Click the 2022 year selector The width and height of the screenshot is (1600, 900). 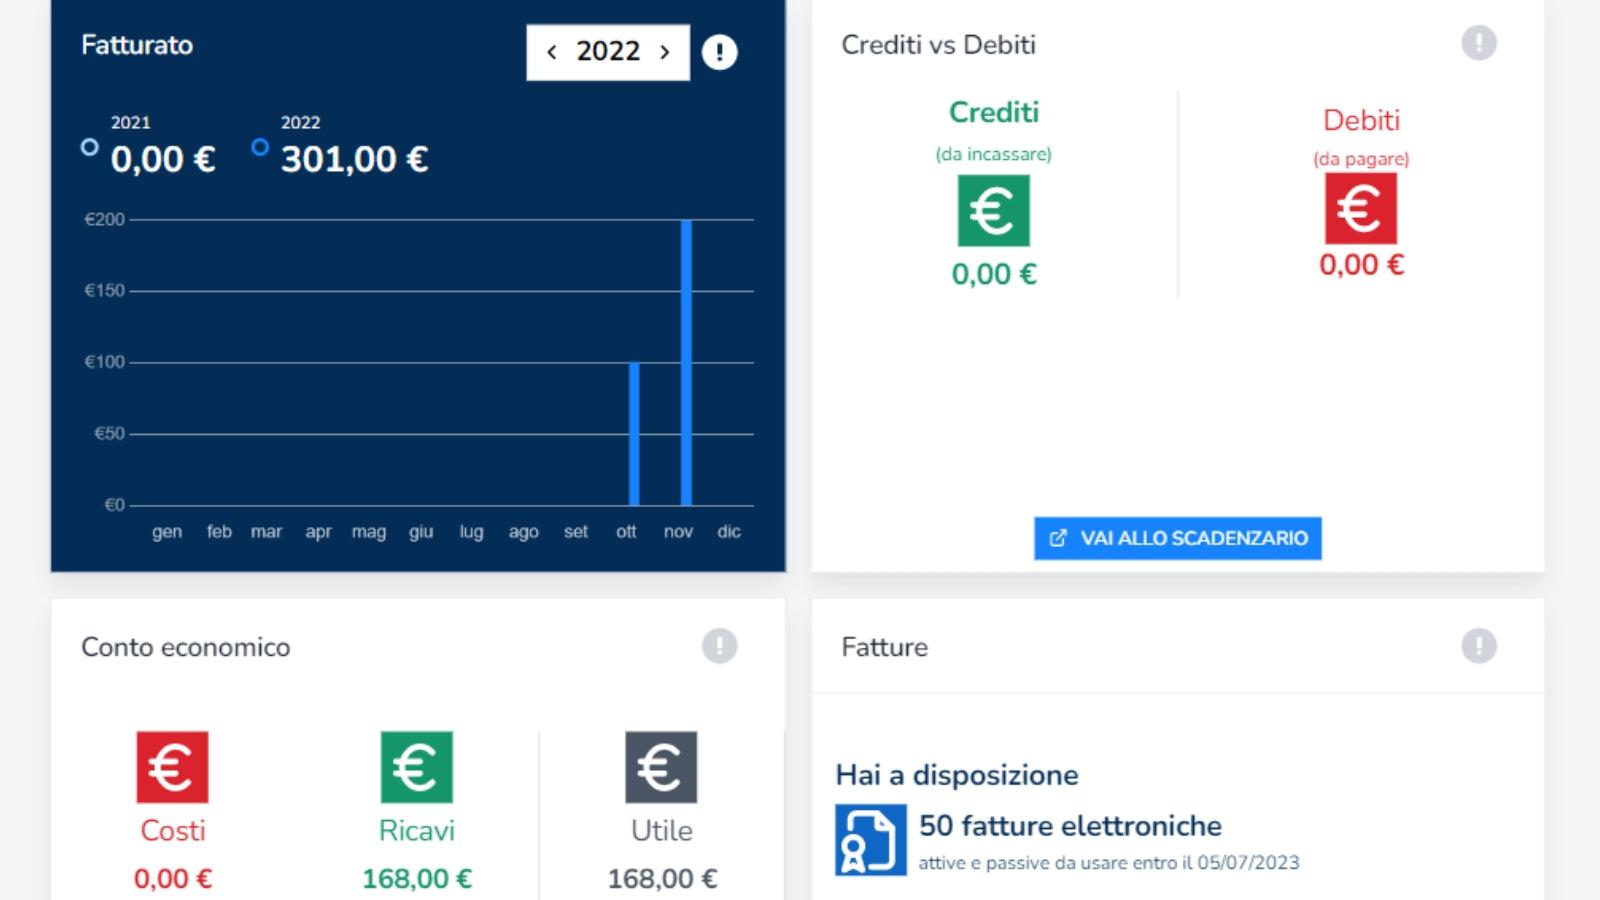607,52
